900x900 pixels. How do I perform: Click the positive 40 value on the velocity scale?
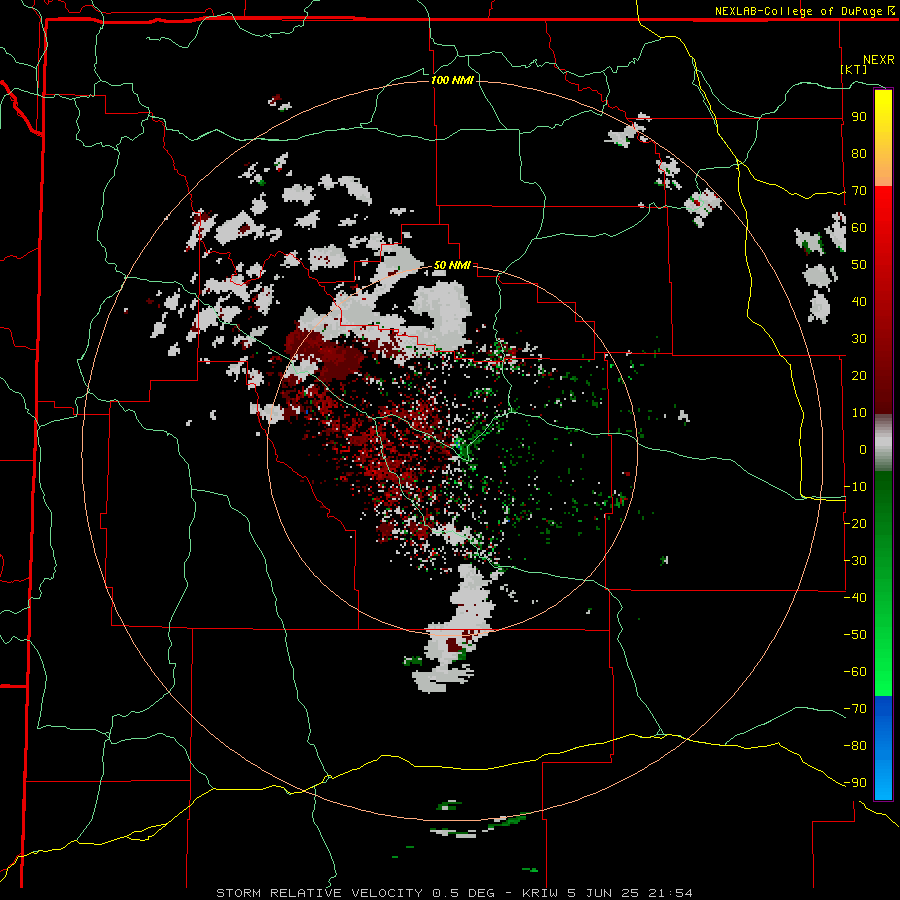pyautogui.click(x=859, y=301)
